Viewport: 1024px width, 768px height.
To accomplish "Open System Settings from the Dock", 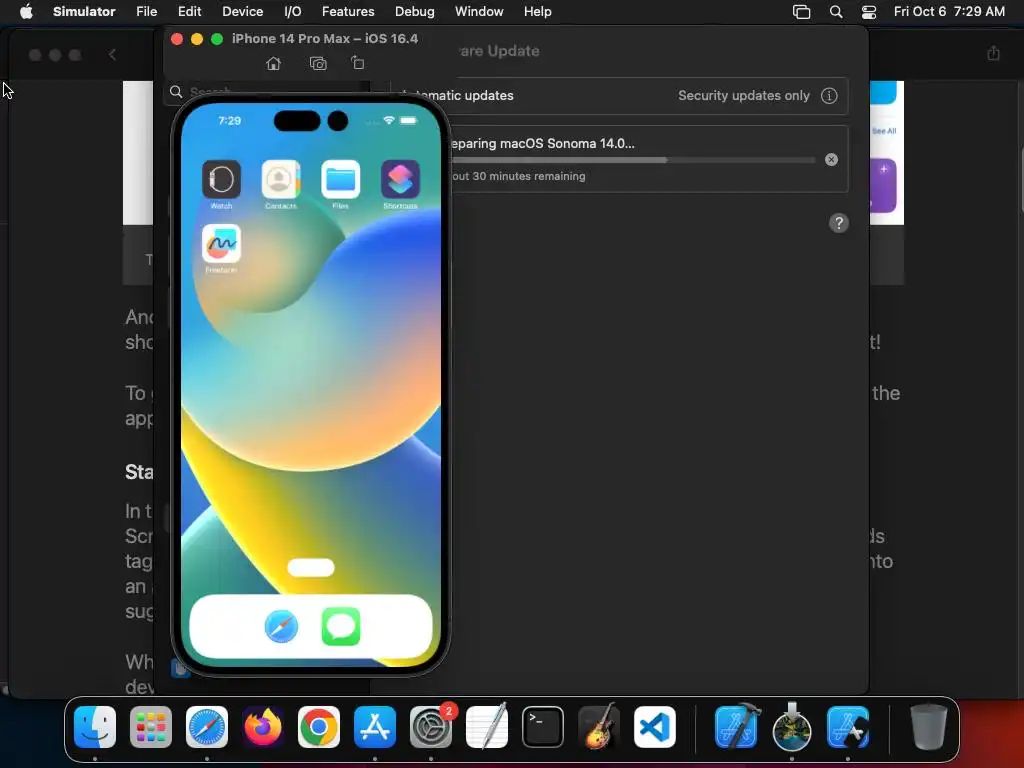I will [x=431, y=727].
